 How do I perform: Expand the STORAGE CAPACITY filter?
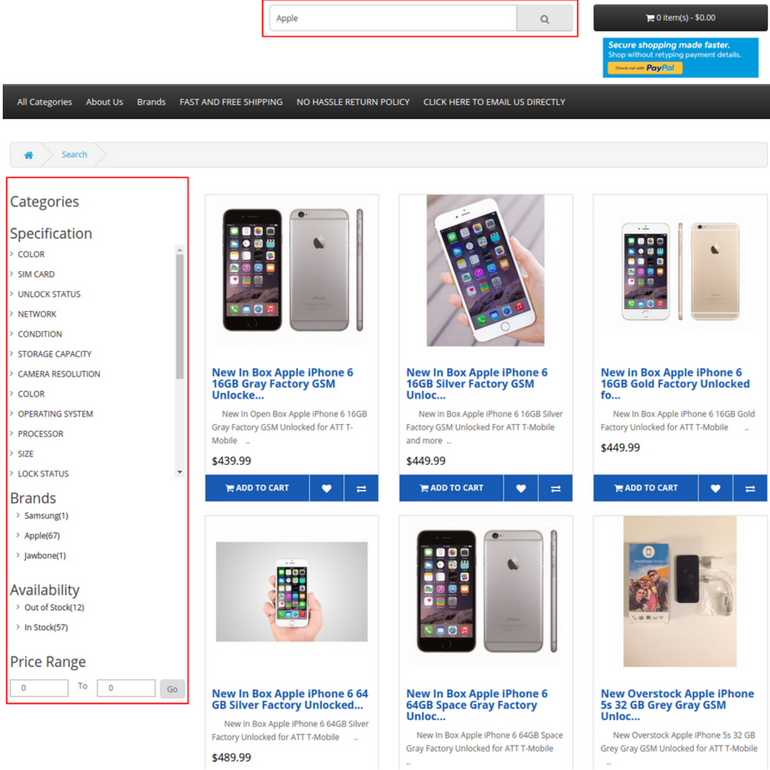tap(55, 354)
